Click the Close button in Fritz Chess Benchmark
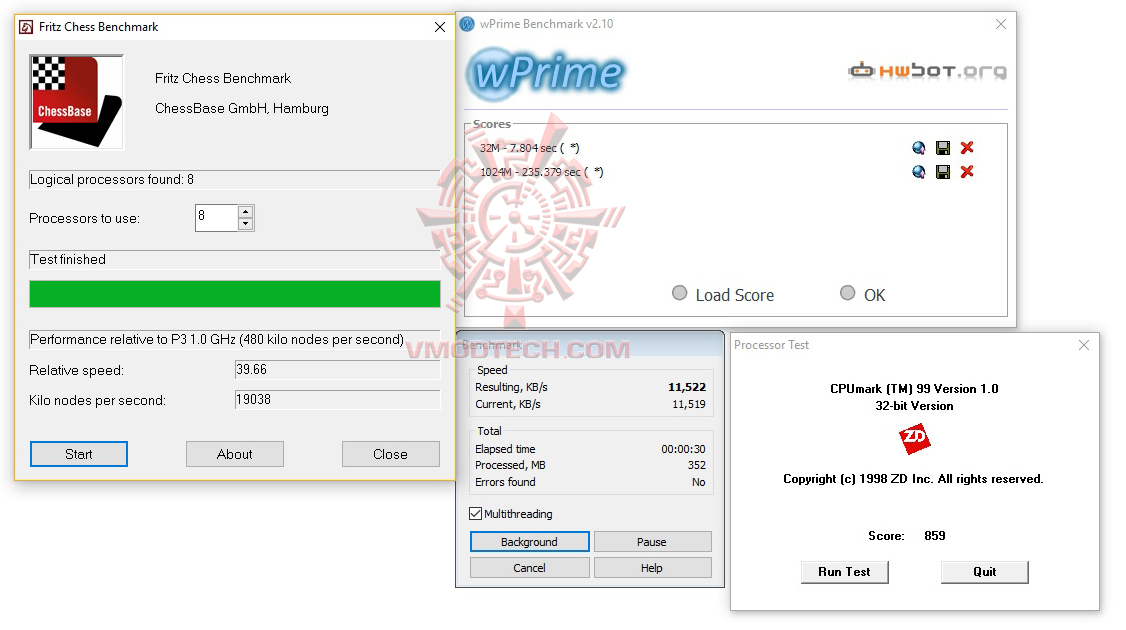1126x630 pixels. (391, 454)
